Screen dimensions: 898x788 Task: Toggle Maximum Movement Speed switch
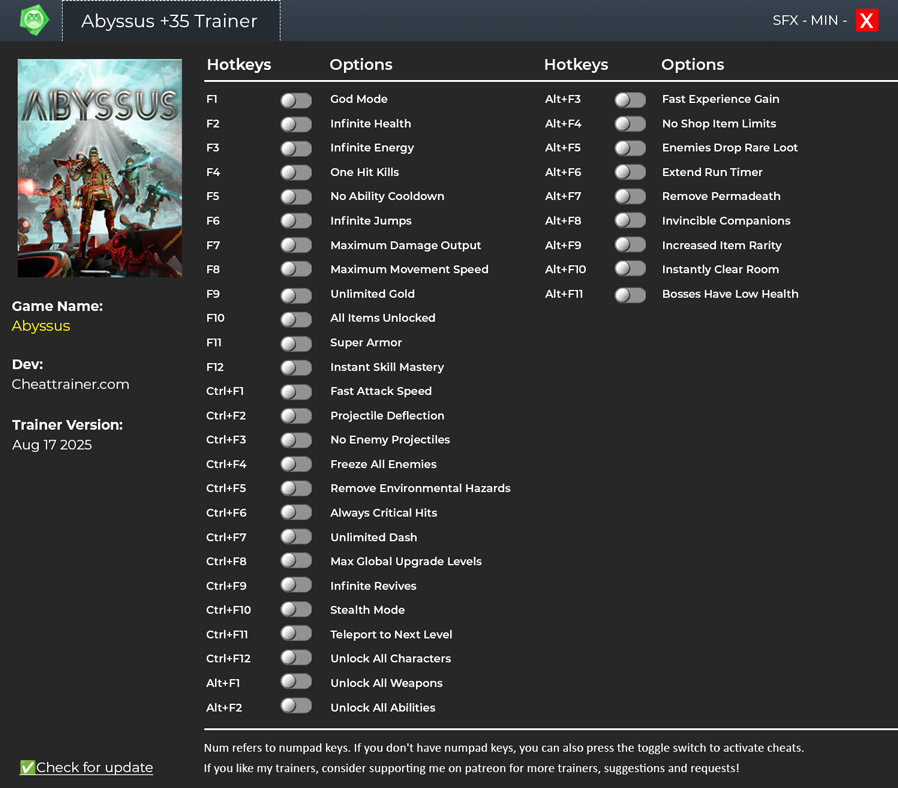coord(296,270)
